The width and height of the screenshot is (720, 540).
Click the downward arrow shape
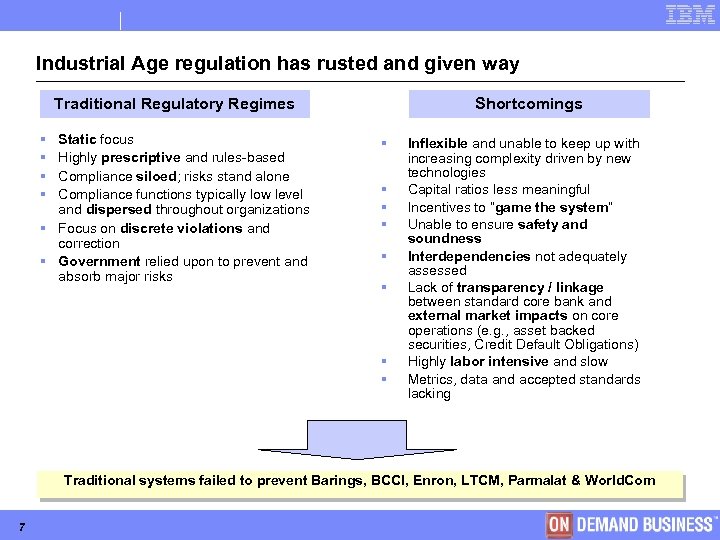tap(357, 440)
